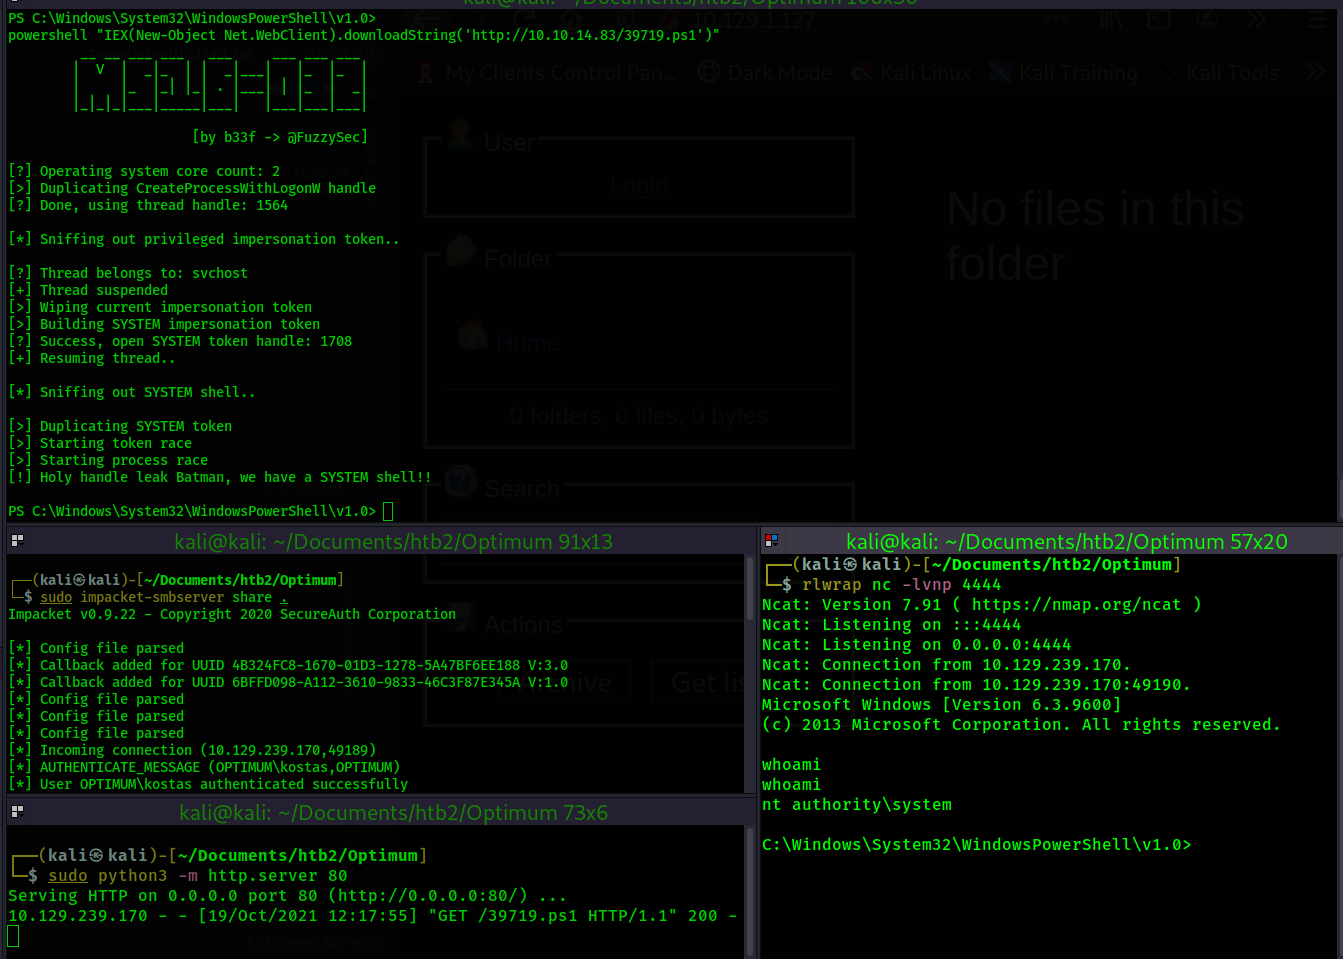
Task: Click the downloadString 39719.ps1 command line
Action: click(x=364, y=35)
